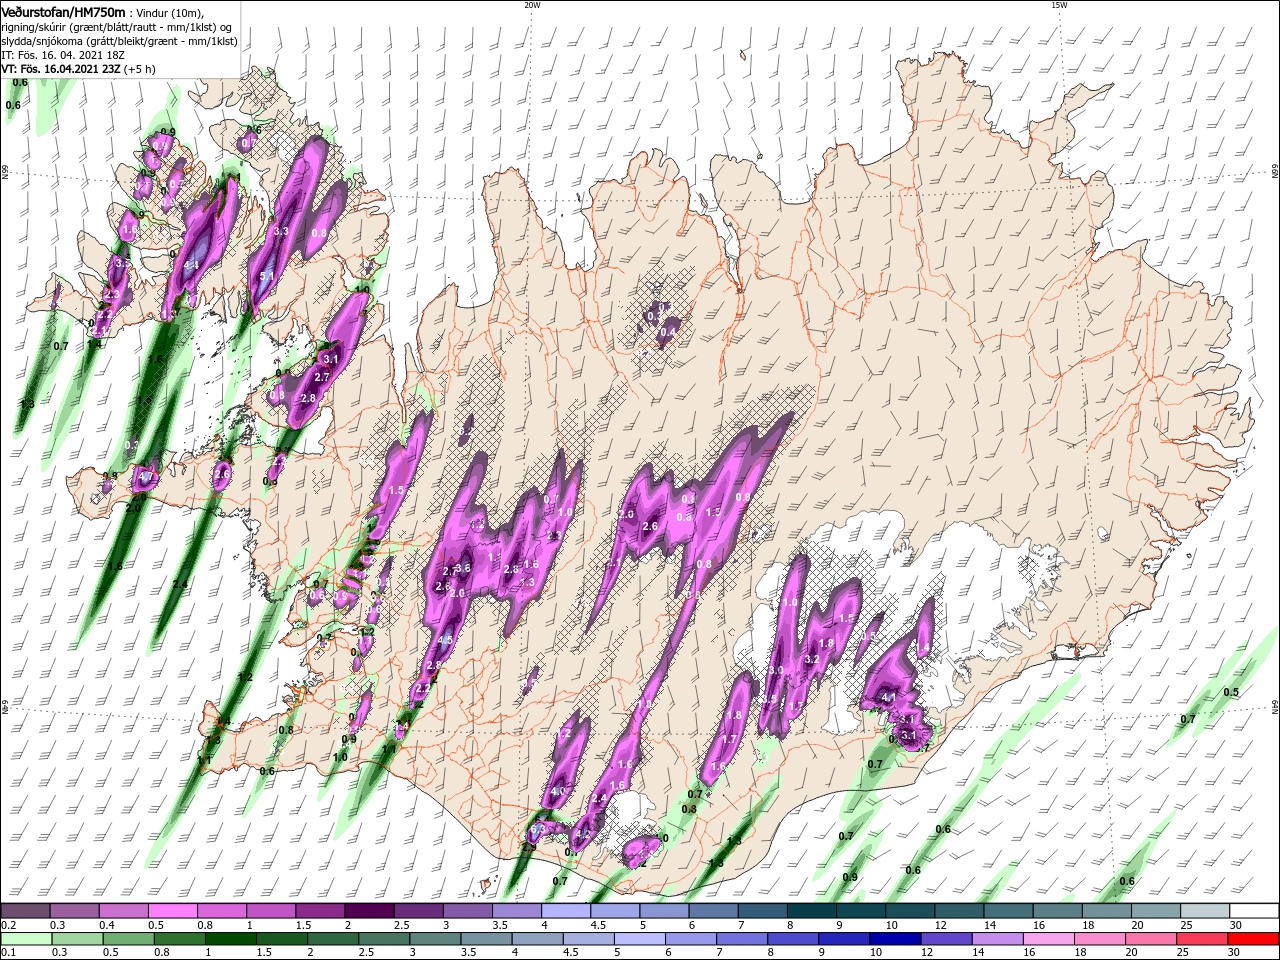Click the '4.0' value near the south coast

559,792
